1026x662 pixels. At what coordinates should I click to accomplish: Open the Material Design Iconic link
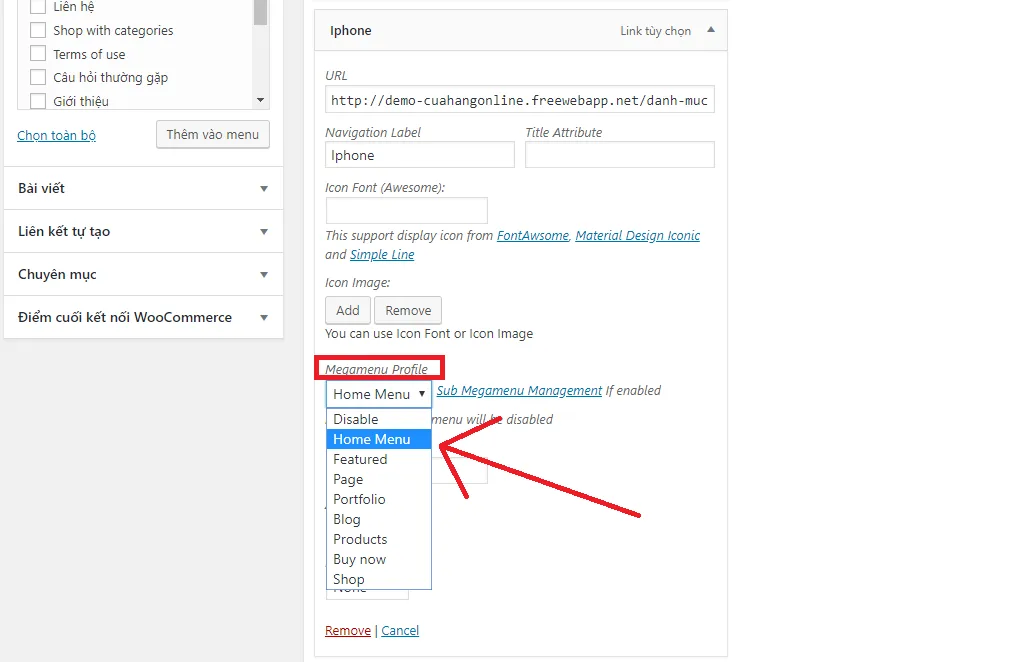pyautogui.click(x=637, y=235)
